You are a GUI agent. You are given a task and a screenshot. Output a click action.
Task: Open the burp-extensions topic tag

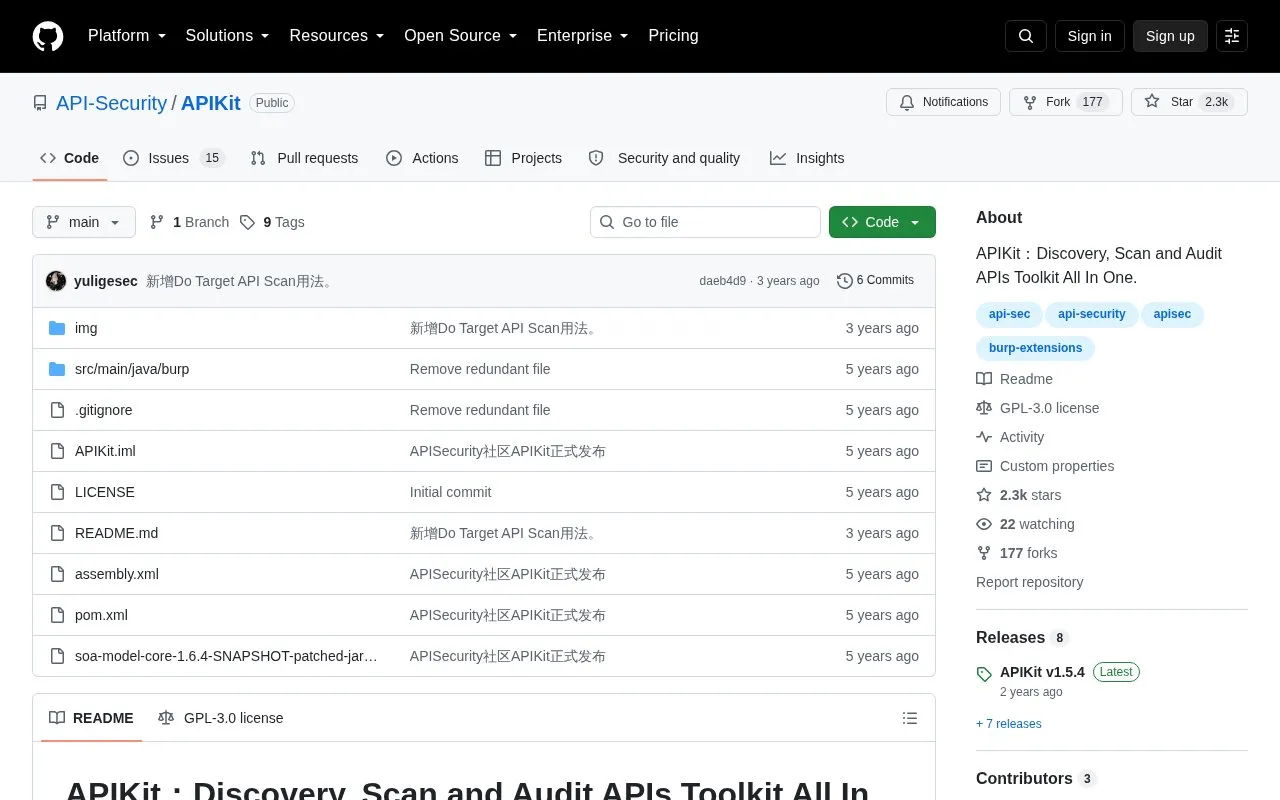(1036, 348)
